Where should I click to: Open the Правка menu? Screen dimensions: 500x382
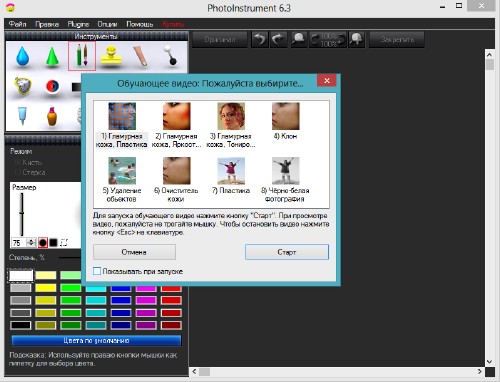pyautogui.click(x=47, y=24)
